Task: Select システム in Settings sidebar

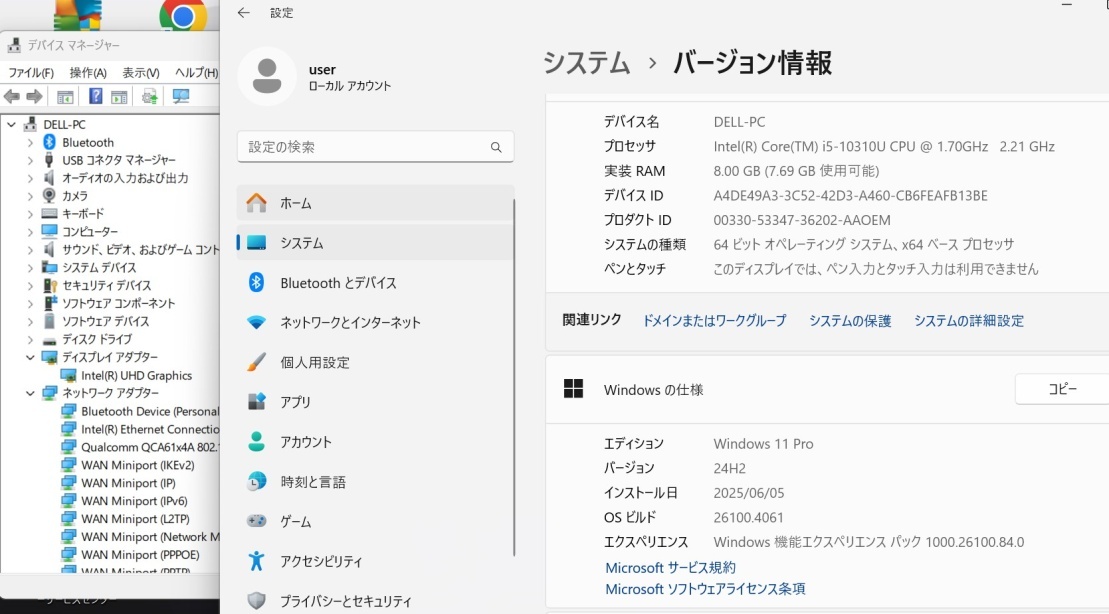Action: click(375, 243)
